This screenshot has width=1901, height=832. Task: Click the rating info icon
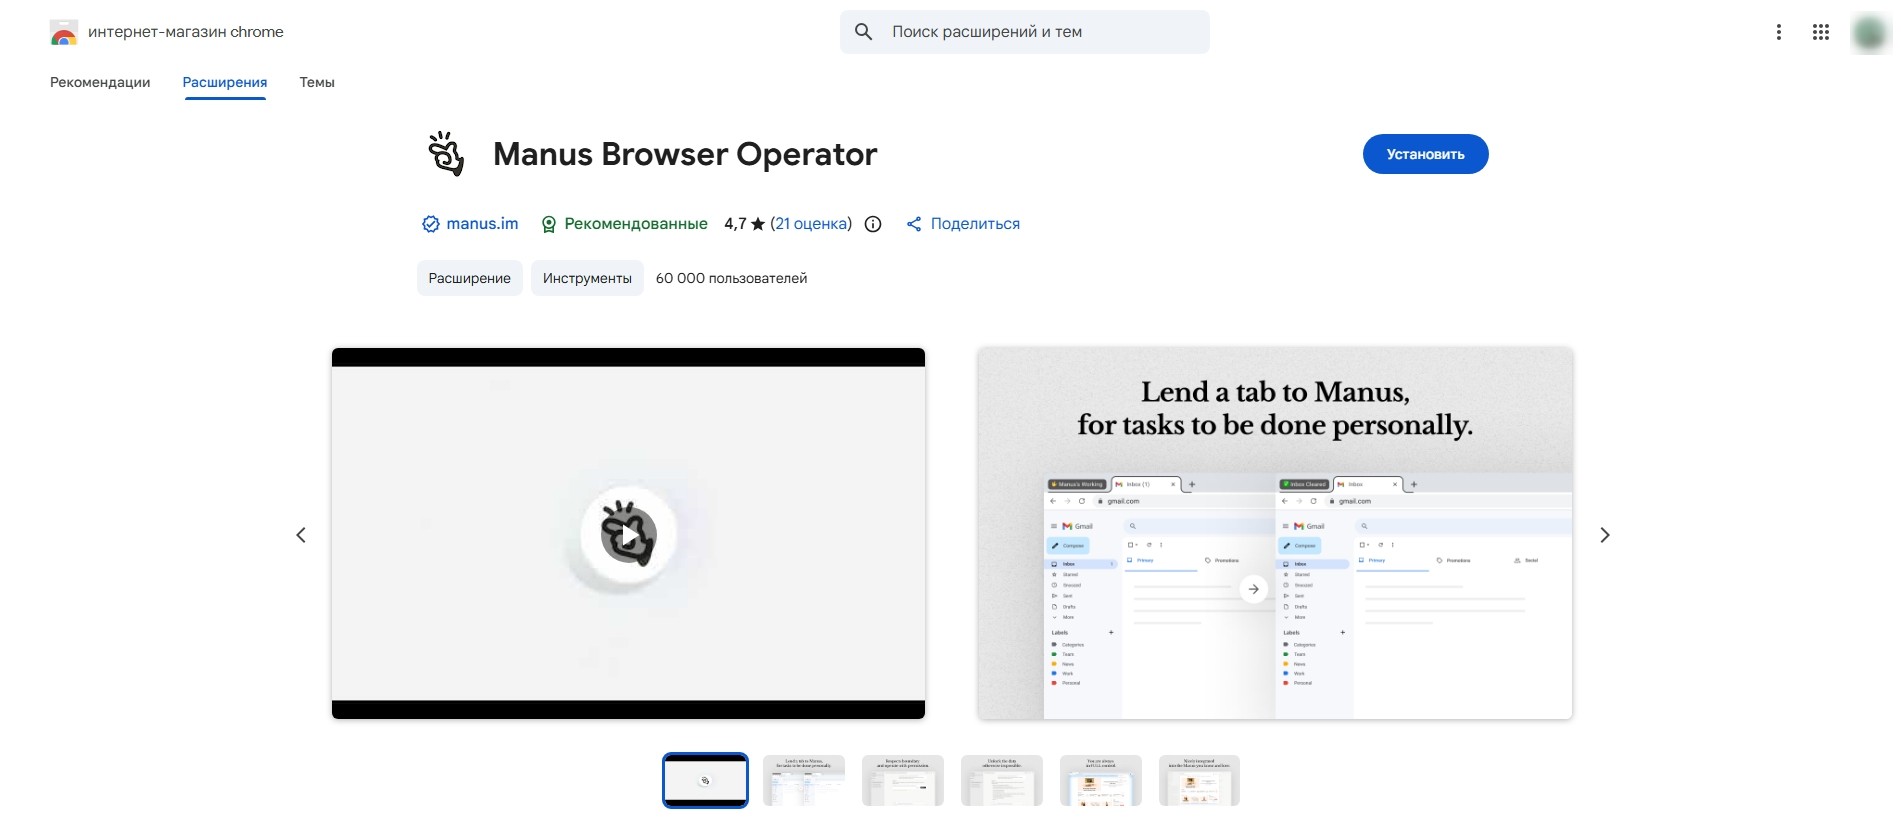click(x=873, y=224)
